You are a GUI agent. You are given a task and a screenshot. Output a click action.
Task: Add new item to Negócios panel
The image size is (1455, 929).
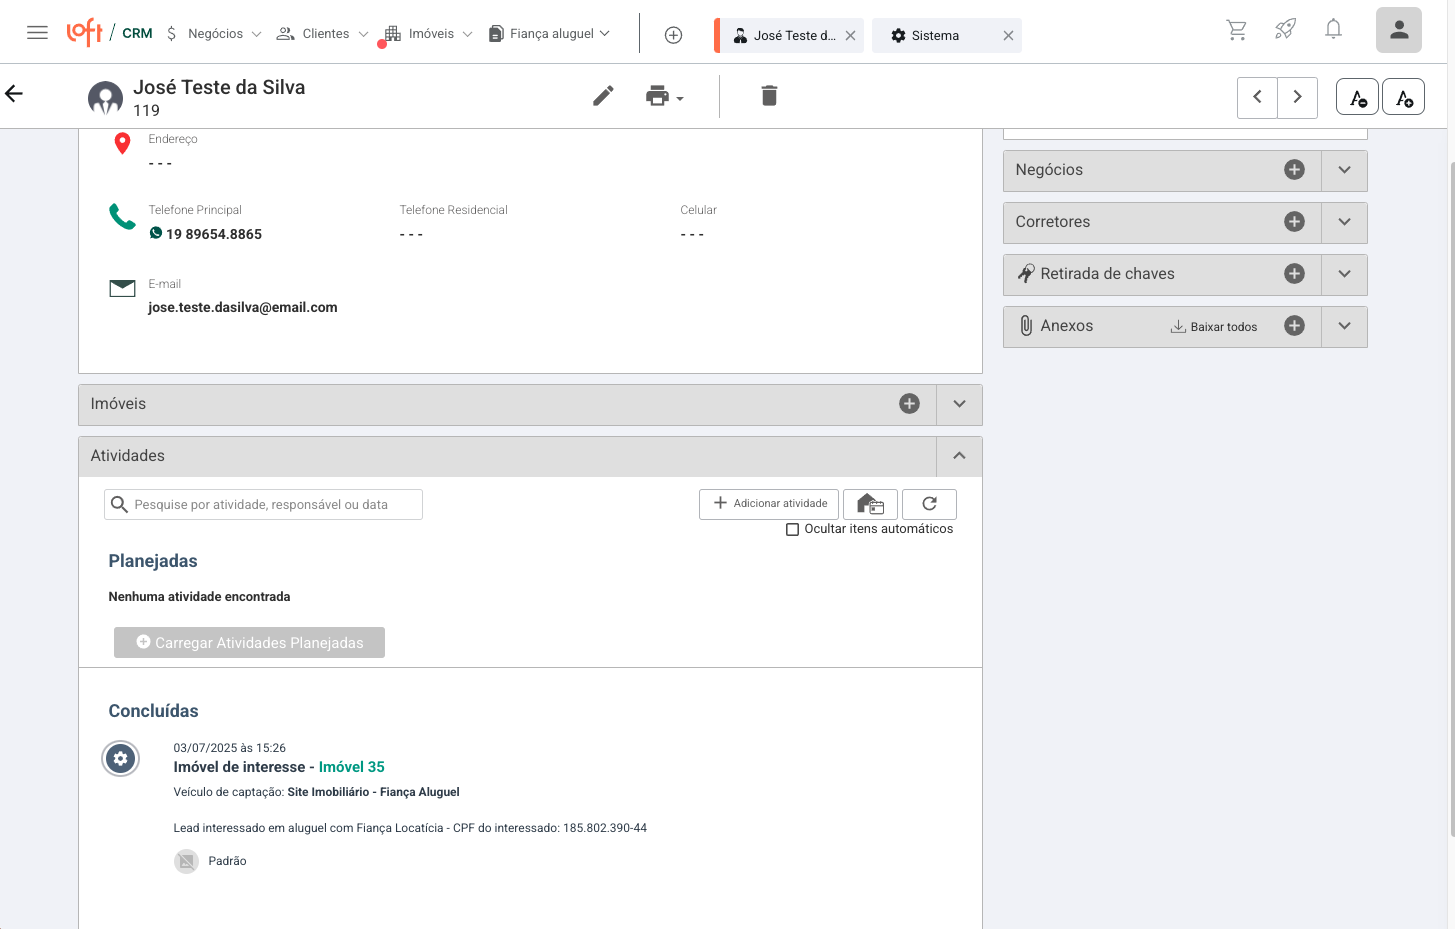coord(1294,170)
